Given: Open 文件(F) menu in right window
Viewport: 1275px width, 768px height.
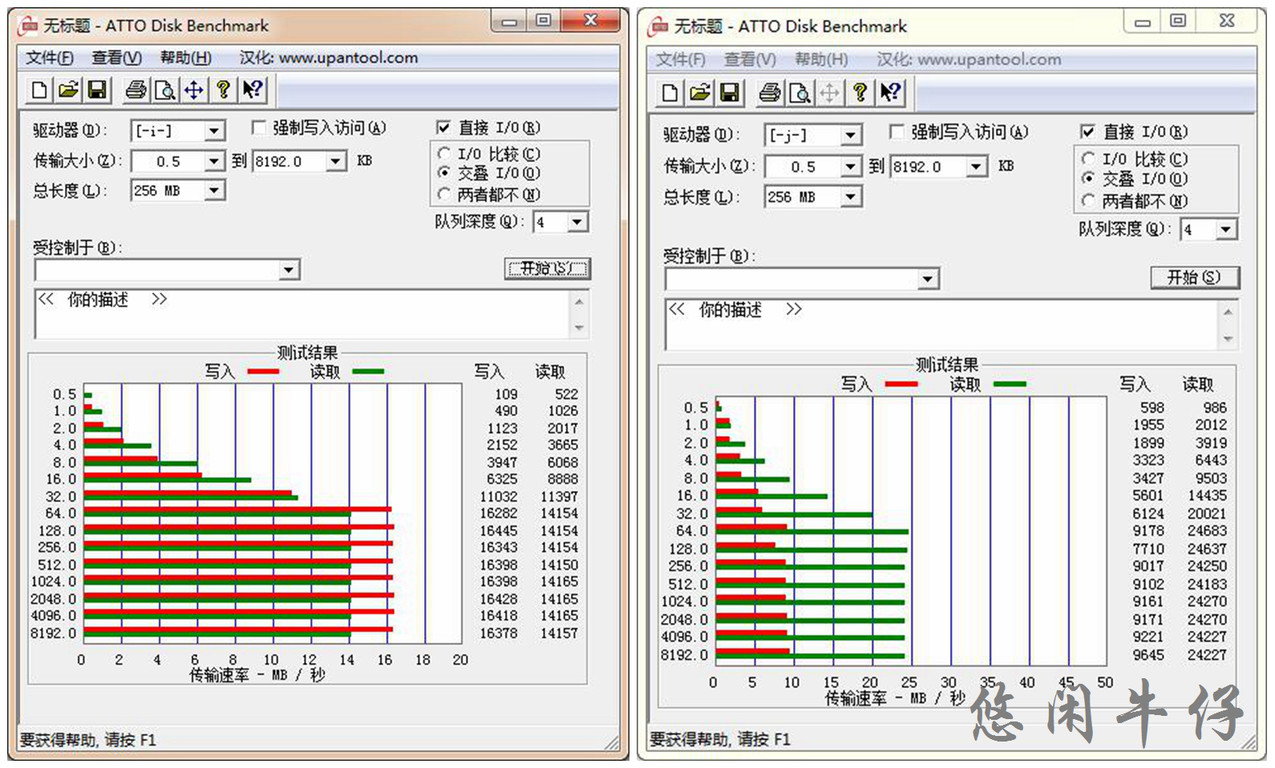Looking at the screenshot, I should coord(681,60).
